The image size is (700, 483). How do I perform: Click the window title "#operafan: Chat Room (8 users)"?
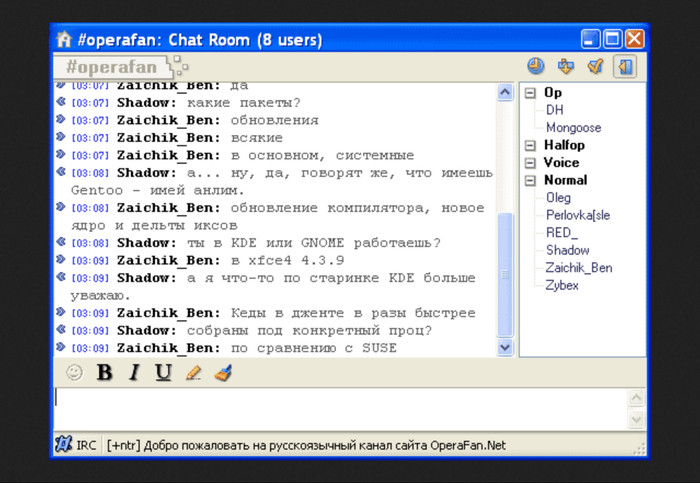coord(200,40)
